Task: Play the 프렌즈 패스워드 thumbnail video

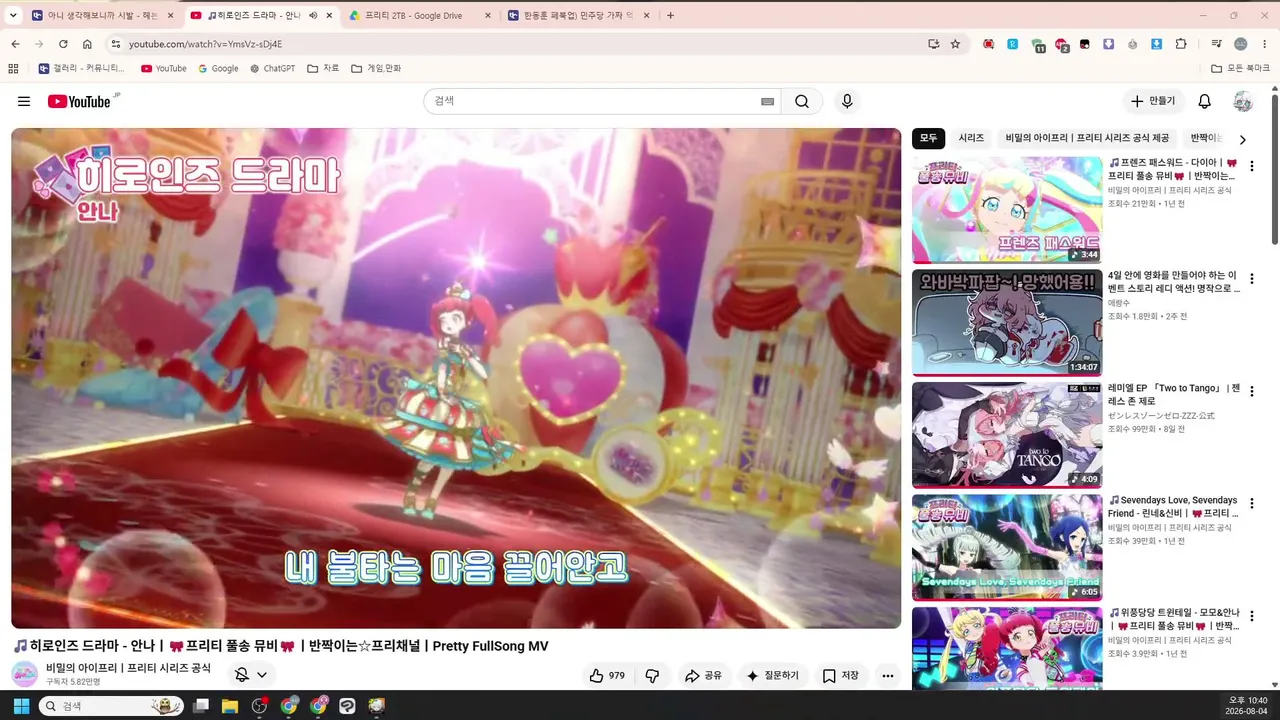Action: pyautogui.click(x=1007, y=210)
